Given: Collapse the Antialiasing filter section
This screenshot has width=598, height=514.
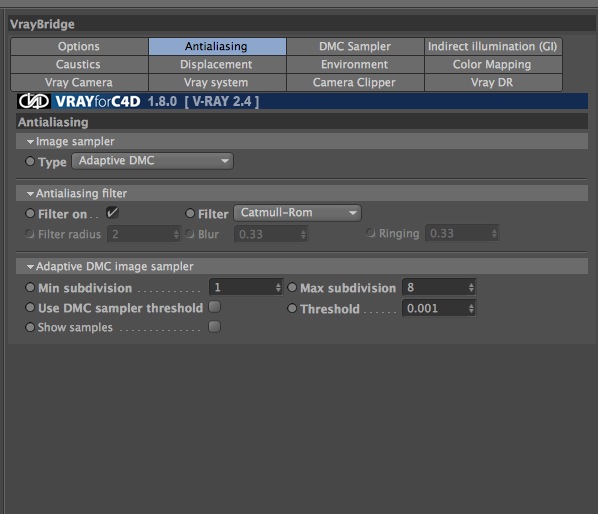Looking at the screenshot, I should point(30,194).
